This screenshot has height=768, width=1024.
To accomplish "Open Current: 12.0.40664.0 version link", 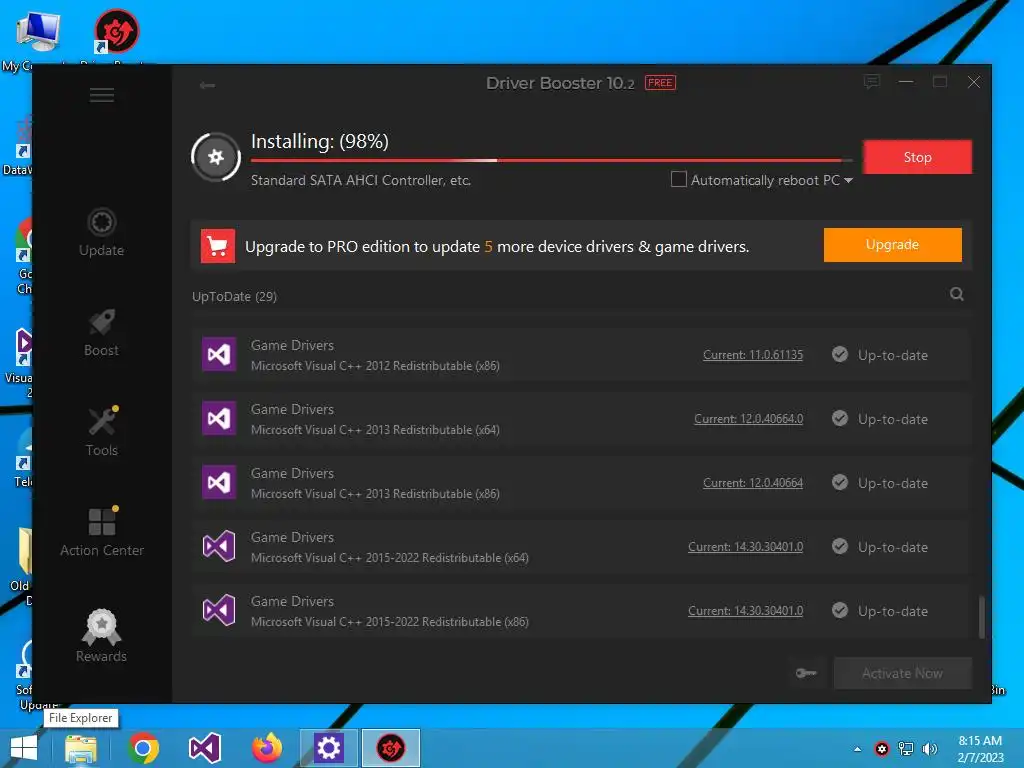I will pos(748,419).
